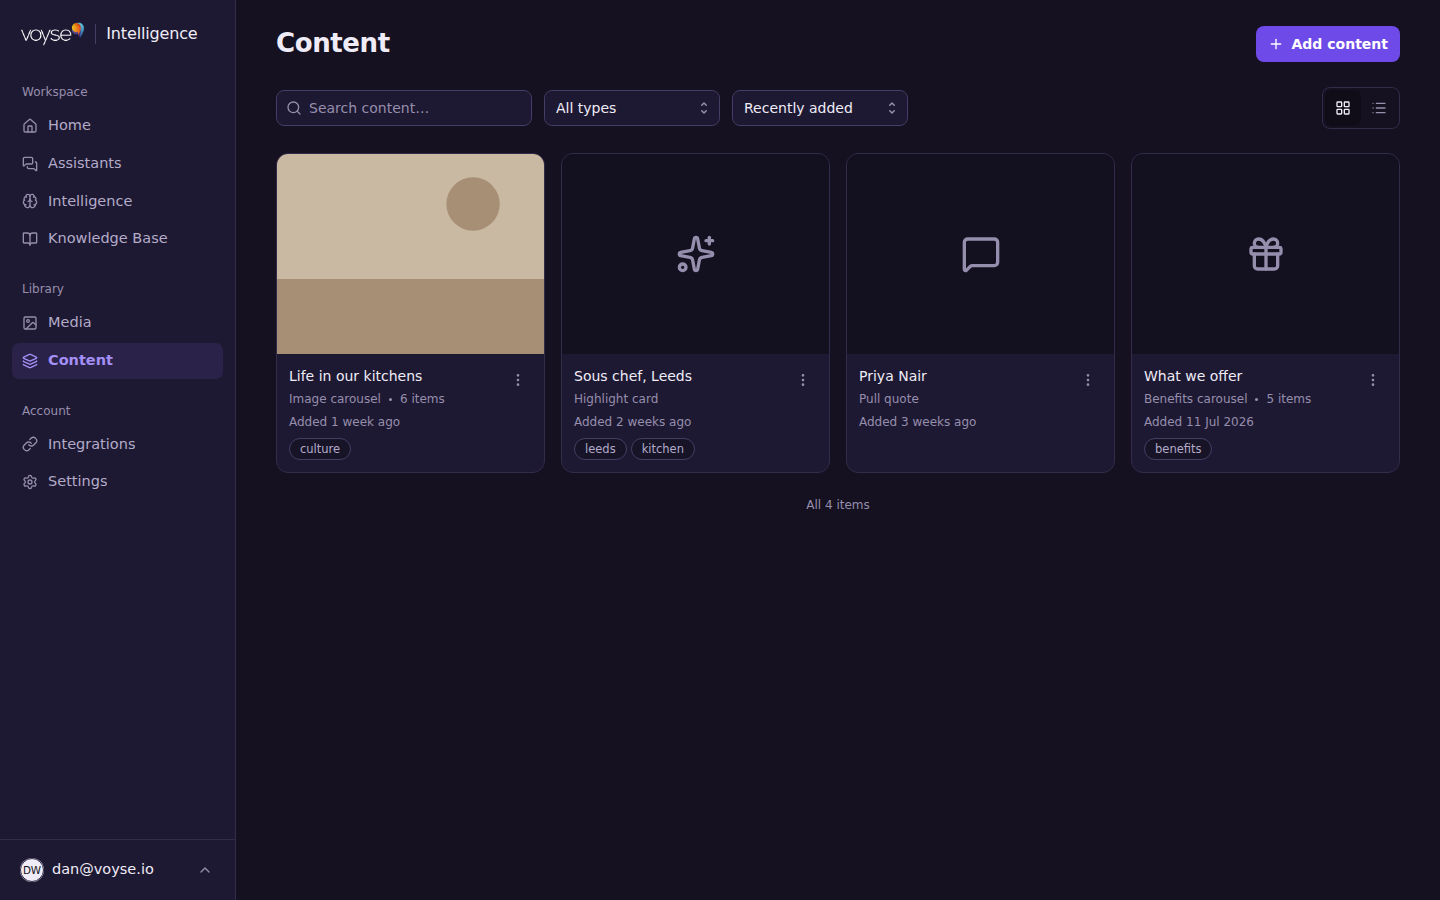Click the Assistants chat icon
This screenshot has width=1440, height=900.
point(30,164)
